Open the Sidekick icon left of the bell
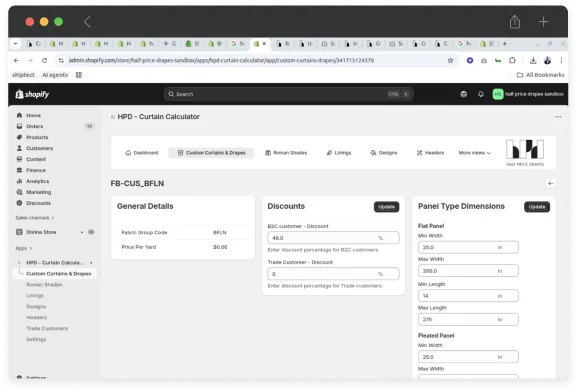Screen dimensions: 579x392 [x=464, y=94]
